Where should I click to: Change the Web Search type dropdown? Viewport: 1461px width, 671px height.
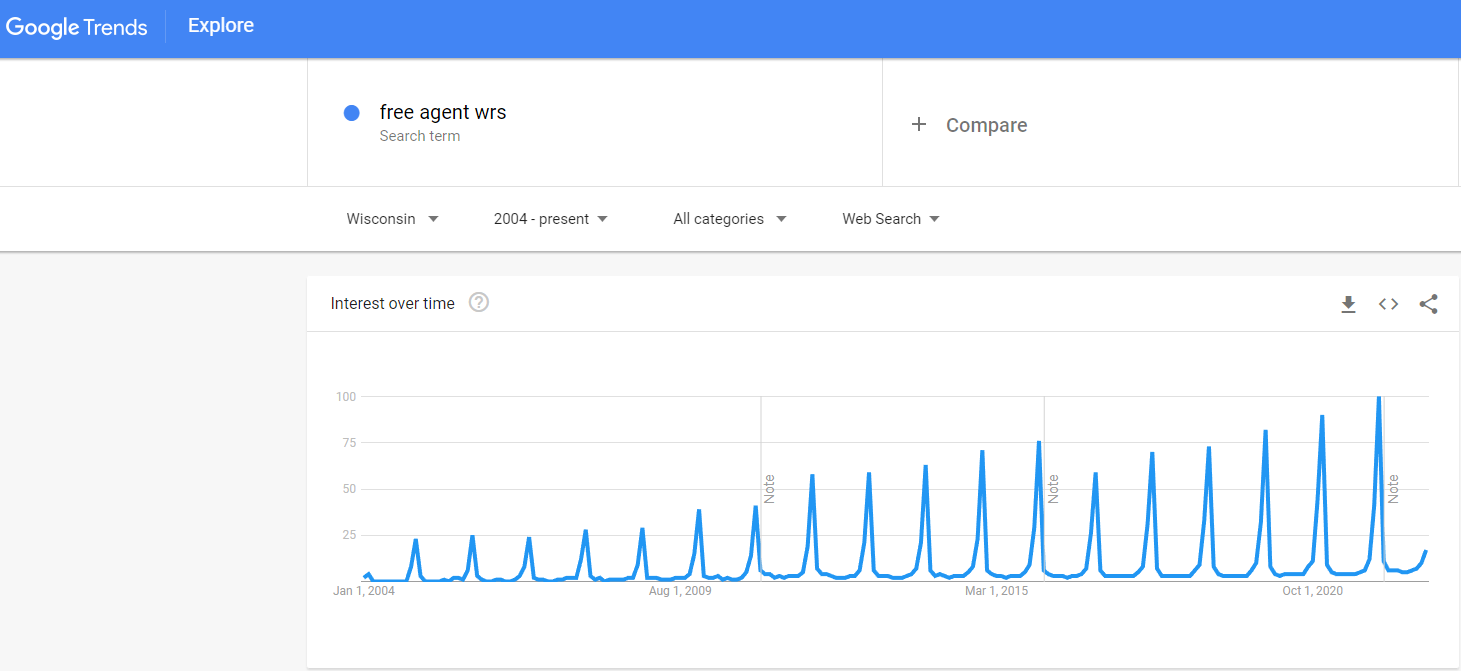point(890,219)
